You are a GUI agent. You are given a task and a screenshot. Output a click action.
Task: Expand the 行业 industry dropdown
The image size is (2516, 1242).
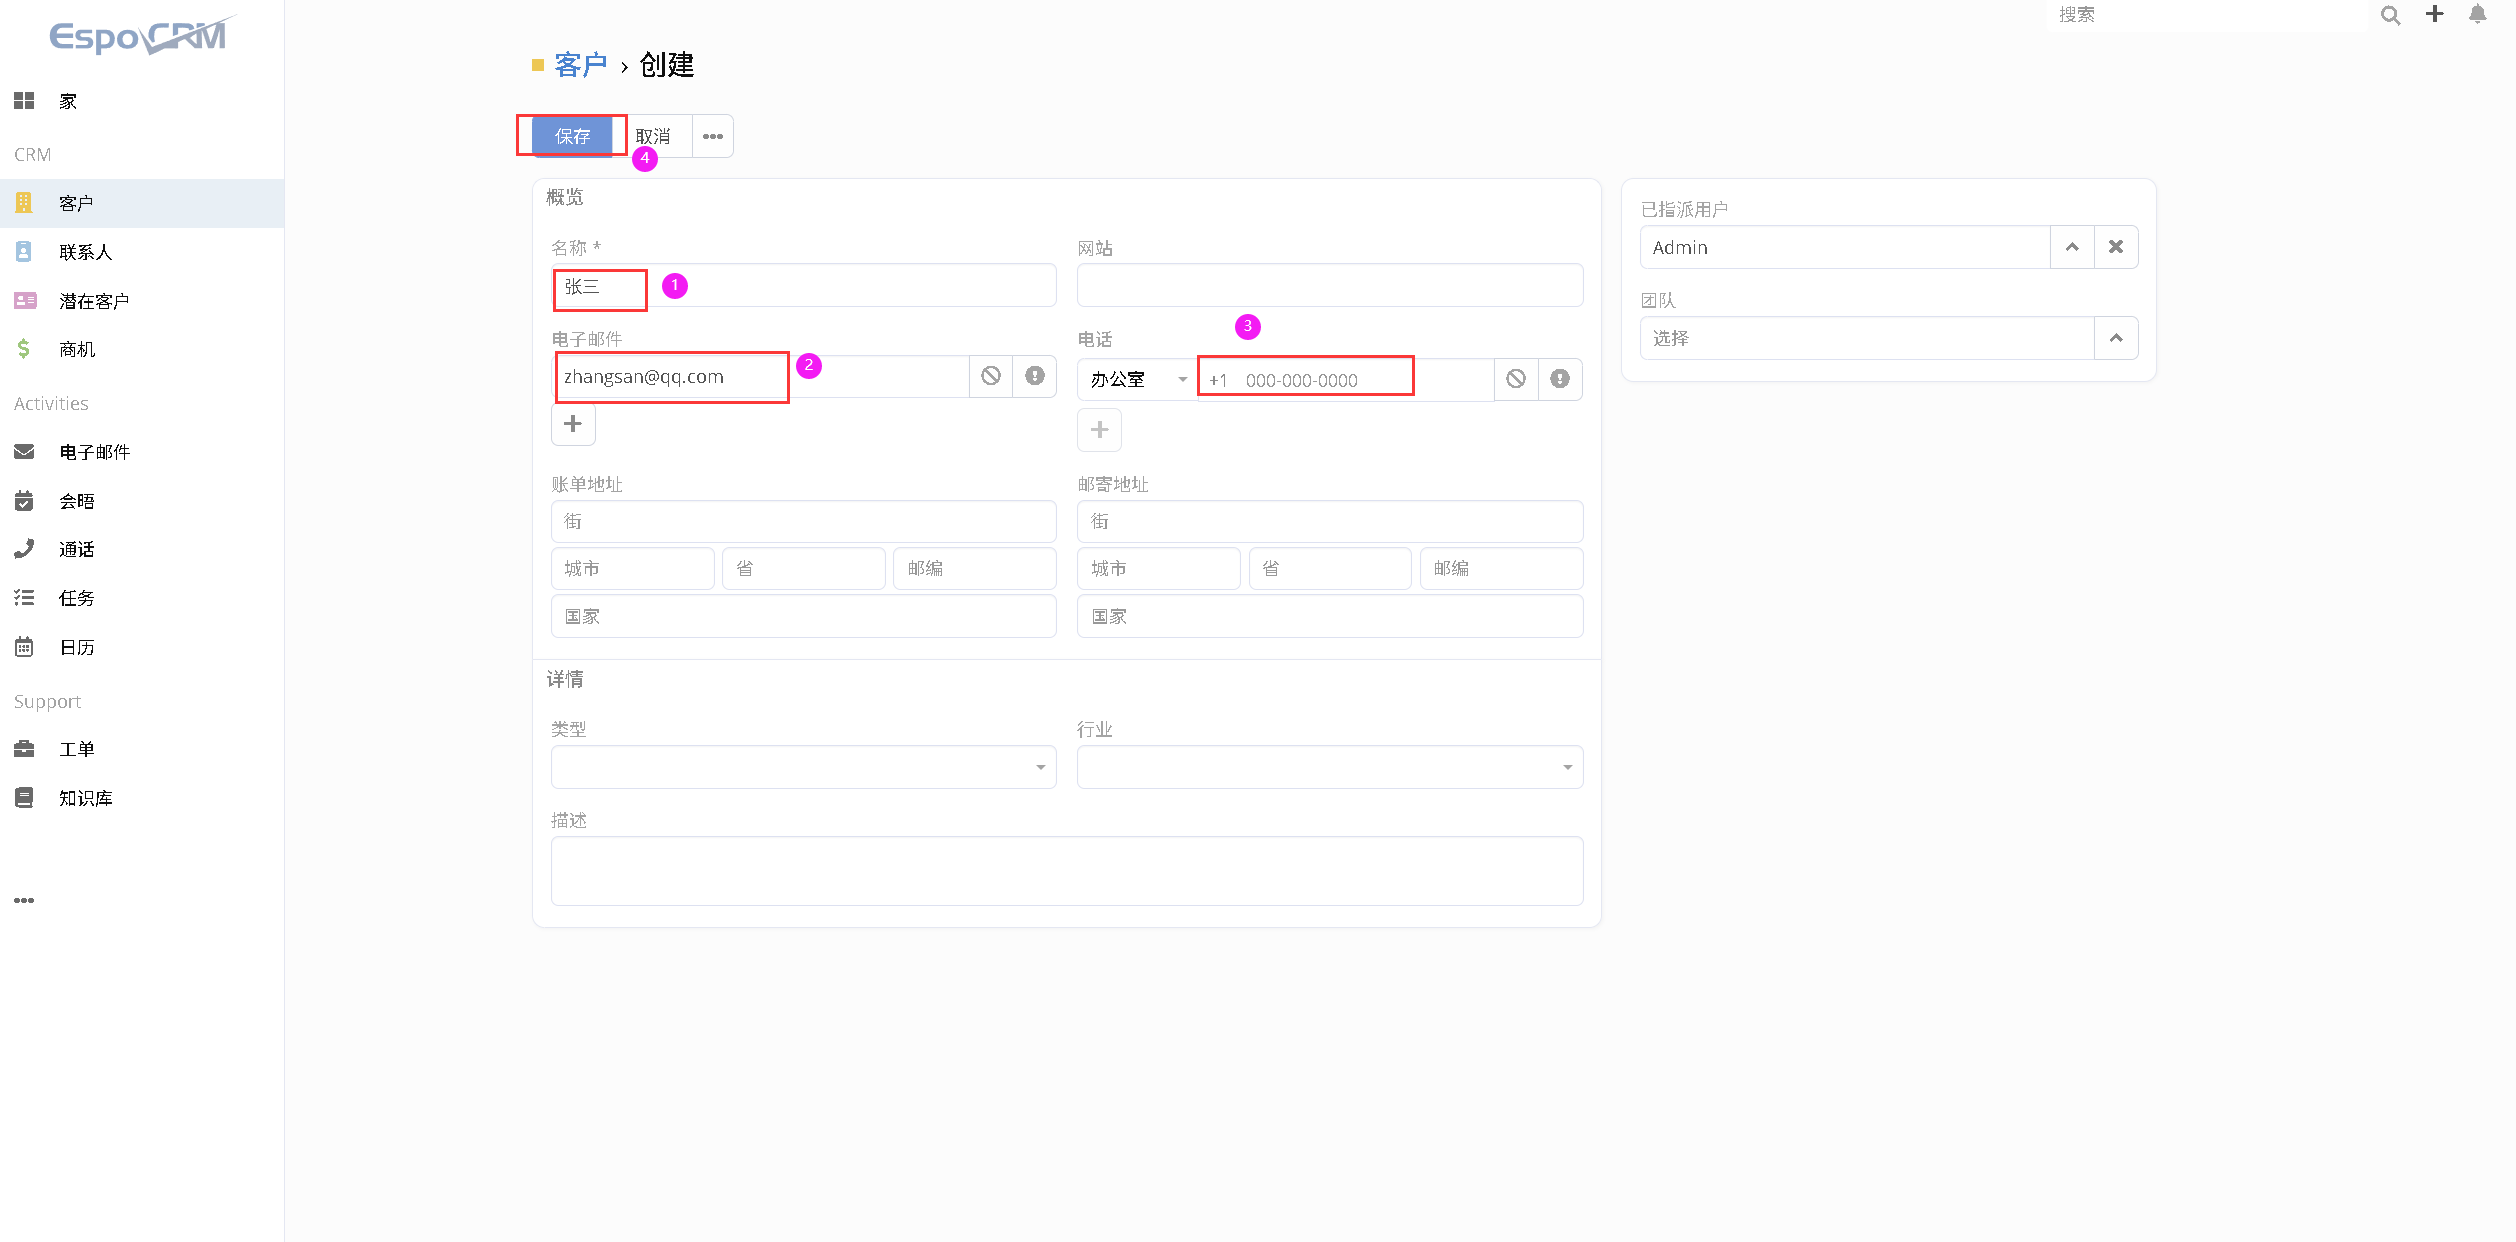click(x=1329, y=767)
